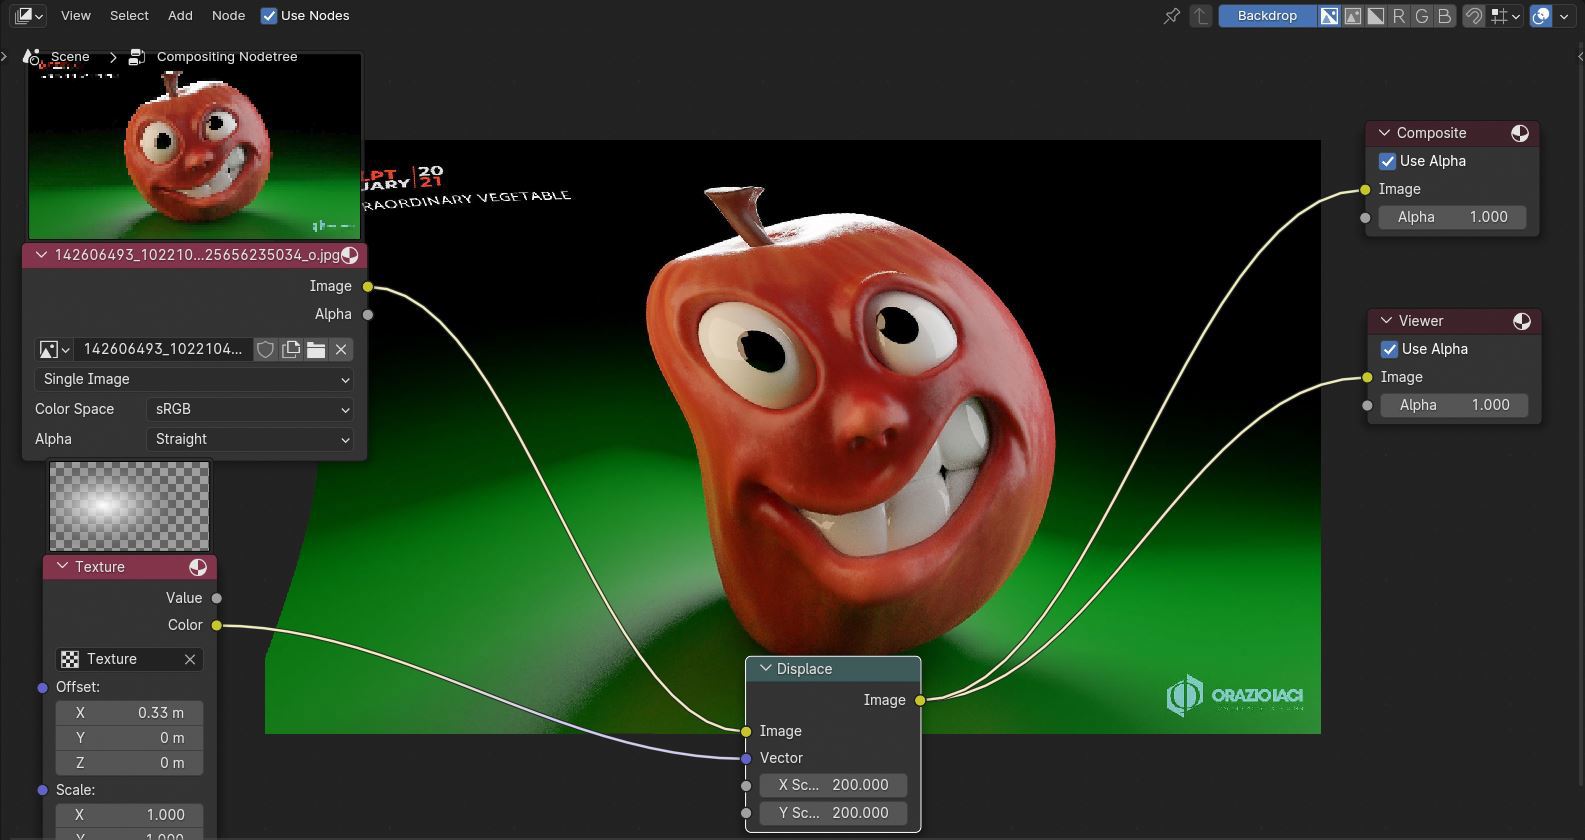
Task: Collapse the Viewer node
Action: point(1387,321)
